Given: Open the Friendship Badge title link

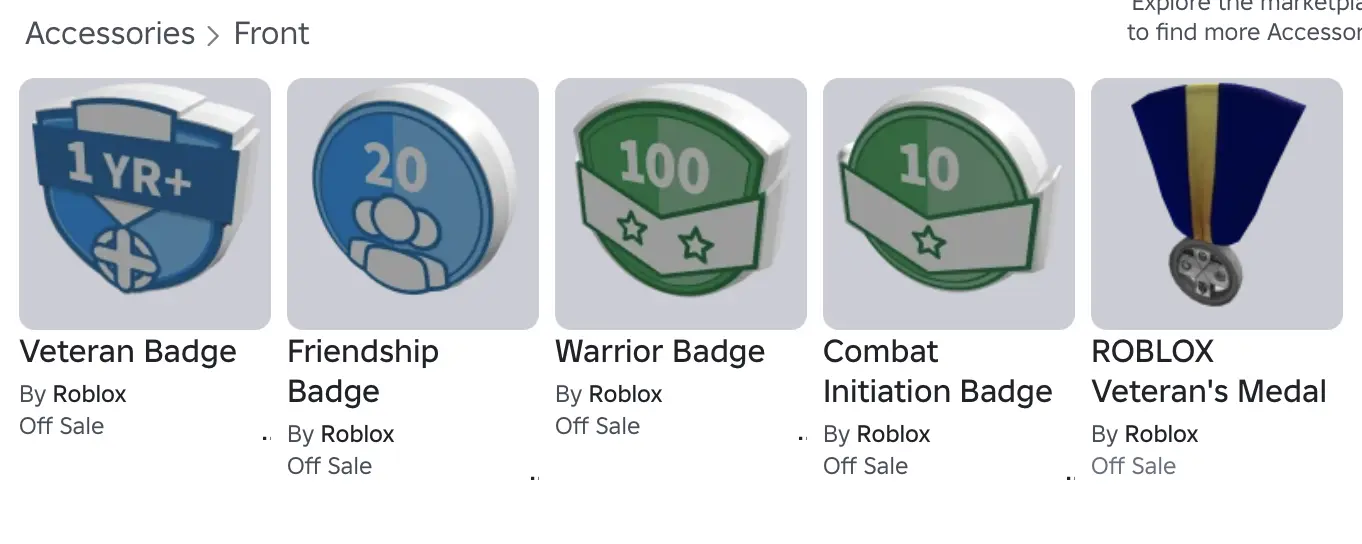Looking at the screenshot, I should coord(362,371).
